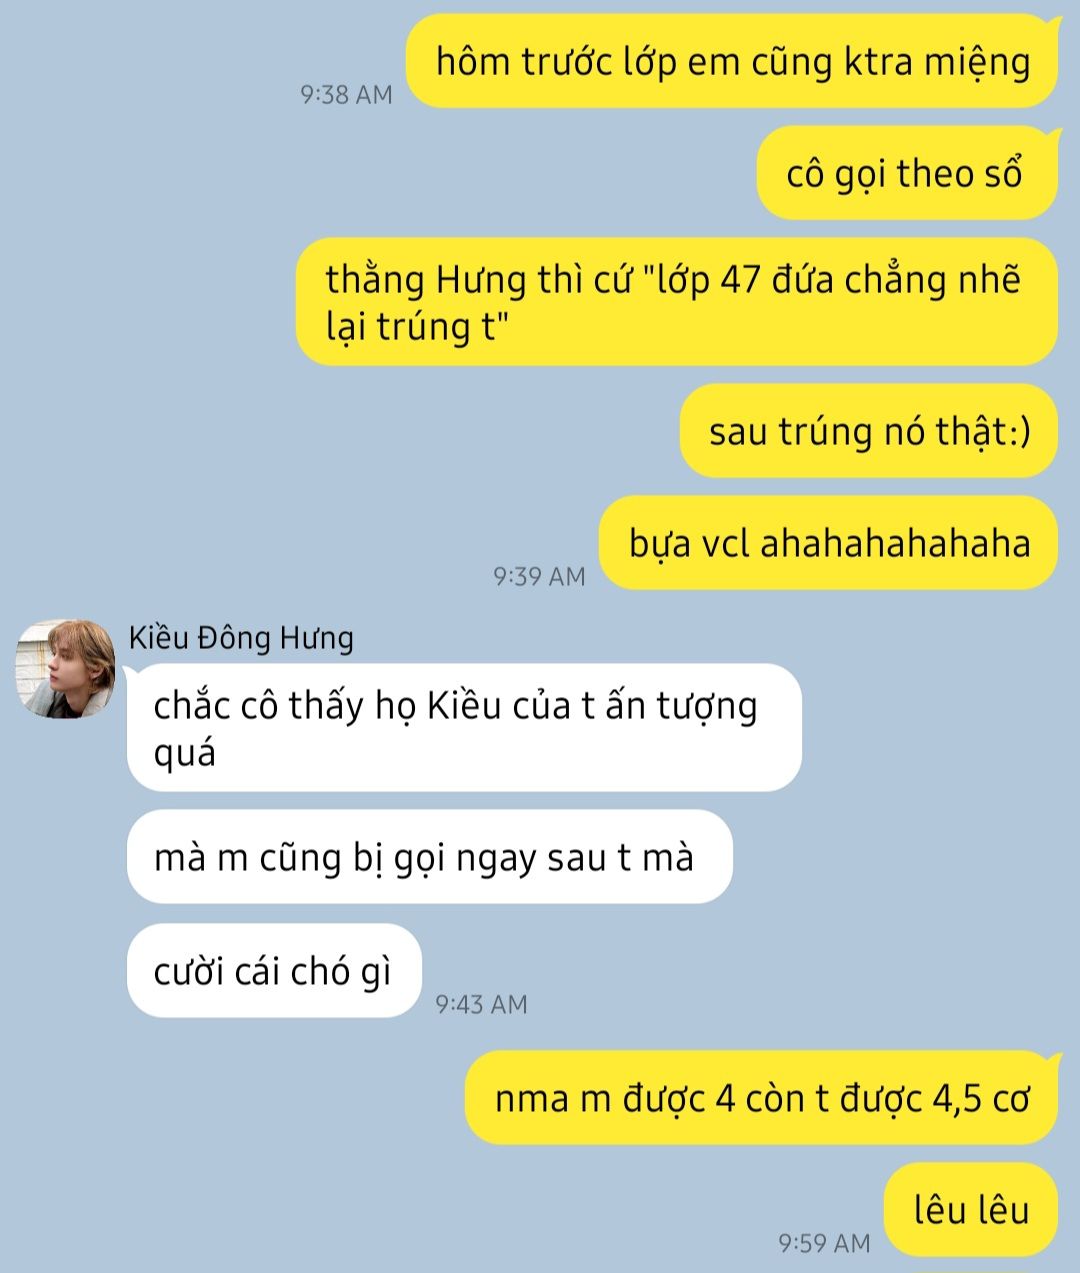Open Kiều Đông Hưng's profile avatar
Image resolution: width=1080 pixels, height=1273 pixels.
65,668
